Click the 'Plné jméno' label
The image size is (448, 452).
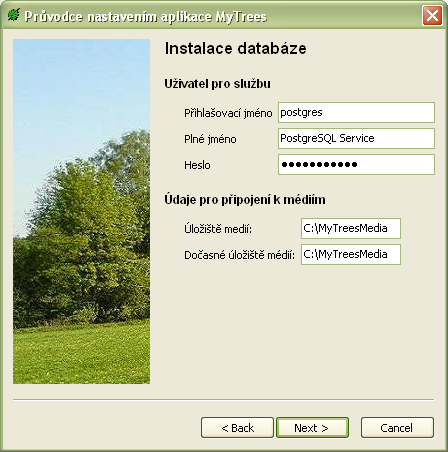(x=210, y=139)
